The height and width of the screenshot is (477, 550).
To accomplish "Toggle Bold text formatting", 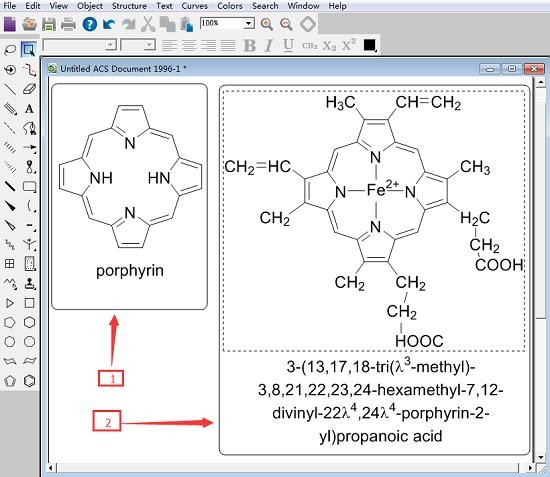I will (249, 46).
